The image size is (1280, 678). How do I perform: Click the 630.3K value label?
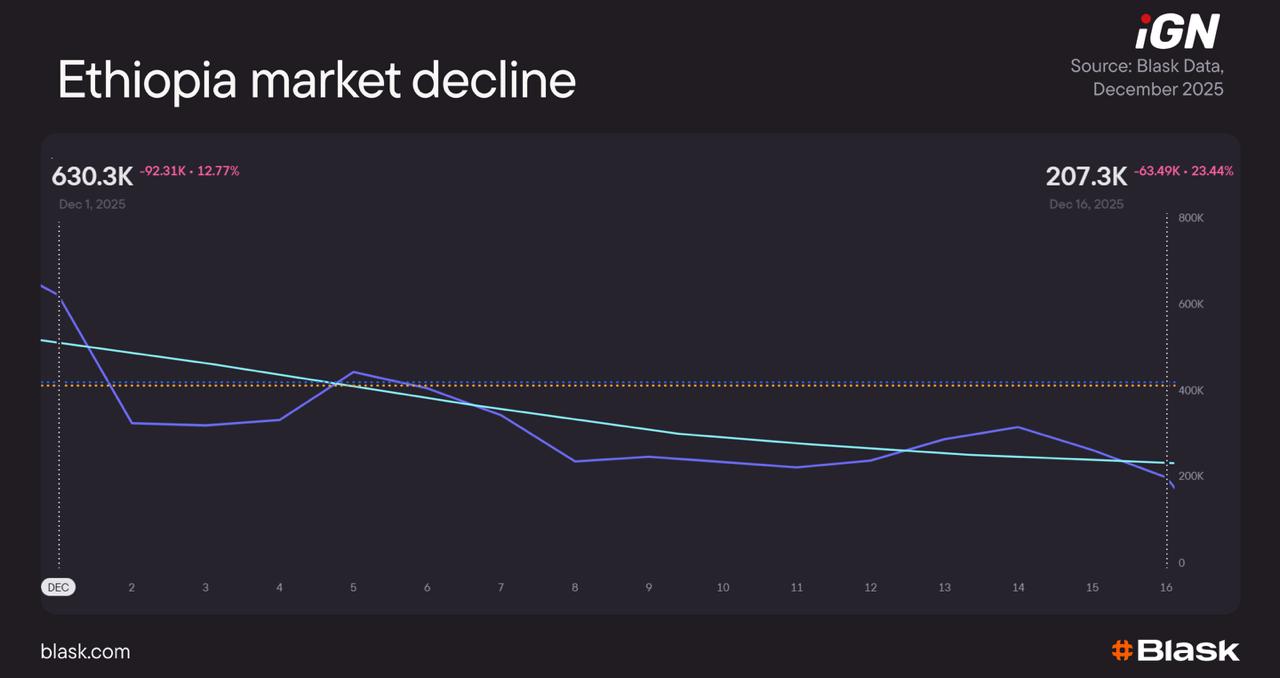pos(93,177)
